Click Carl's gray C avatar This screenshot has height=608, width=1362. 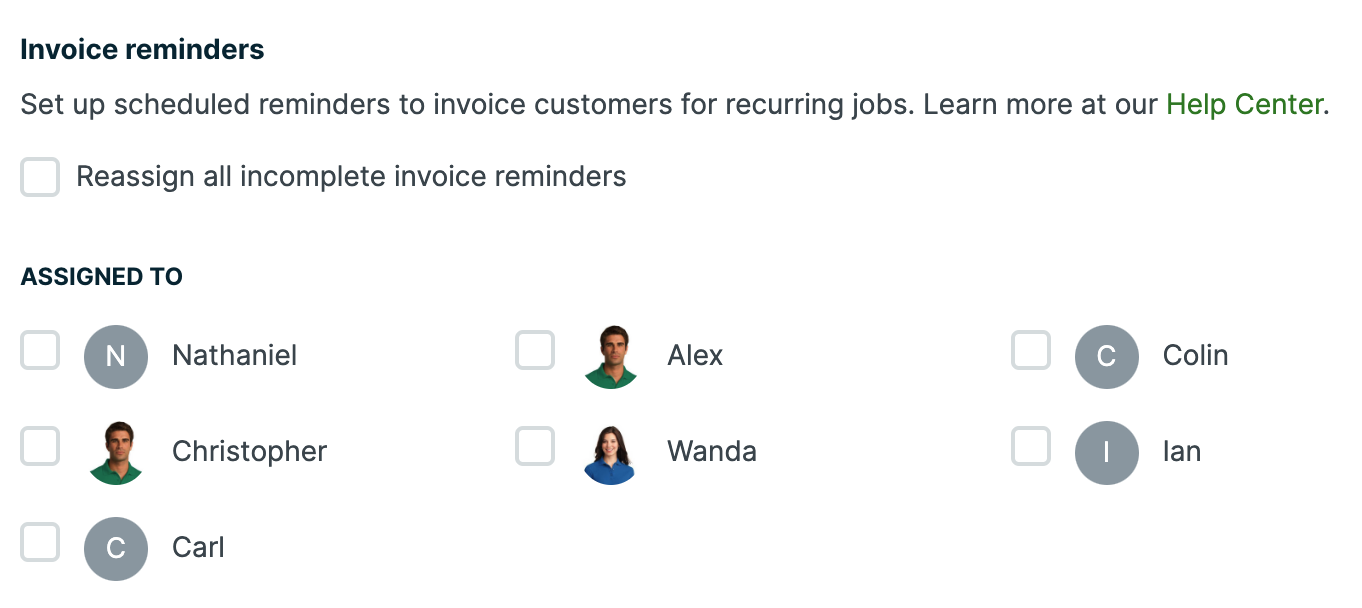[116, 549]
